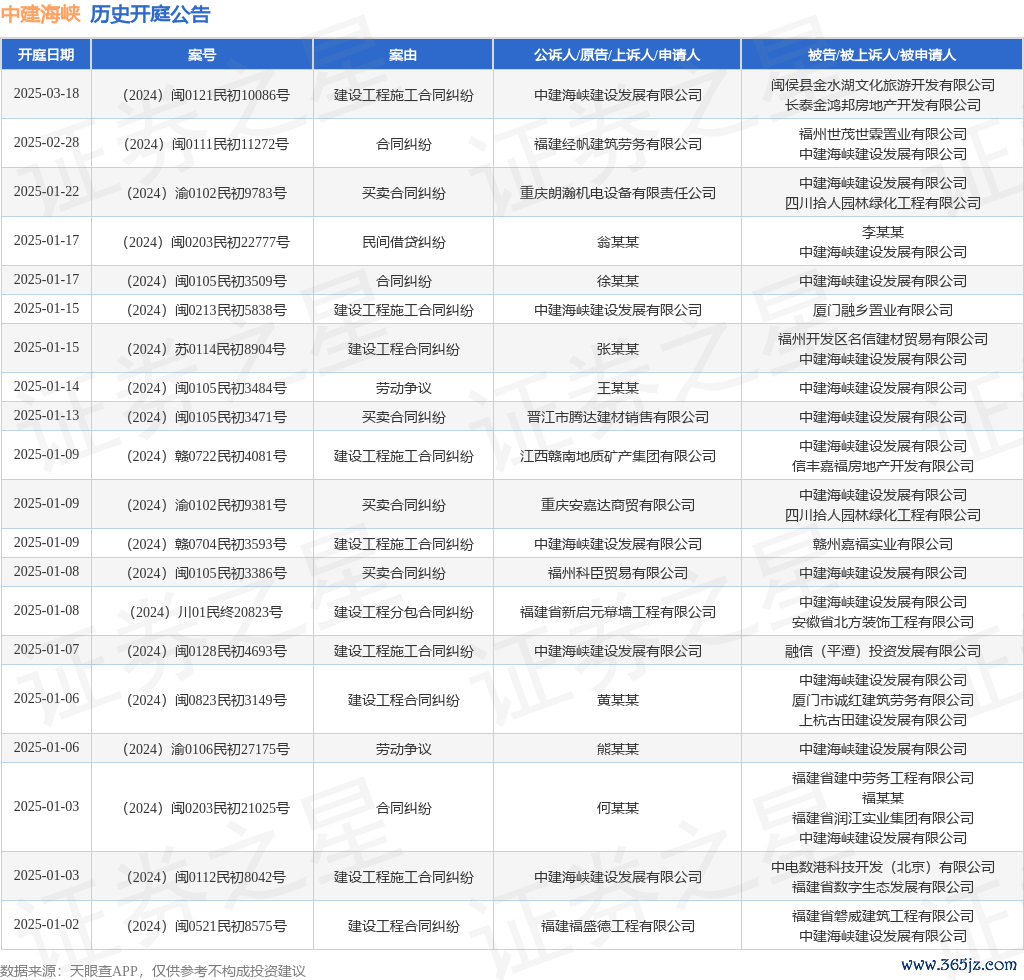Click plaintiff 福建经帆建筑劳务有限公司

pos(618,144)
